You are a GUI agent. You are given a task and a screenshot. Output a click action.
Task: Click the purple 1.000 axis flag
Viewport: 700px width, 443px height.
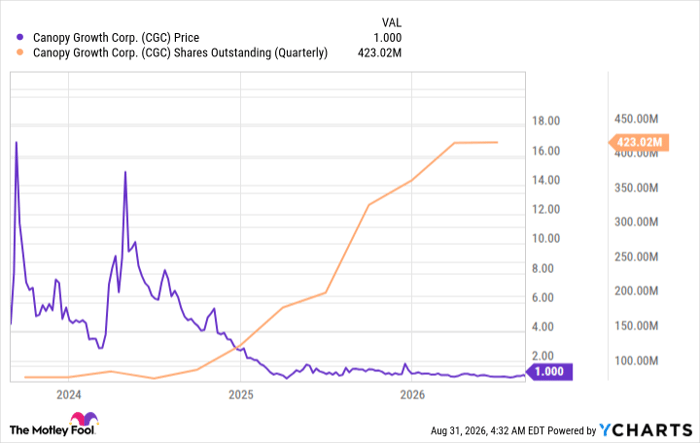tap(549, 372)
